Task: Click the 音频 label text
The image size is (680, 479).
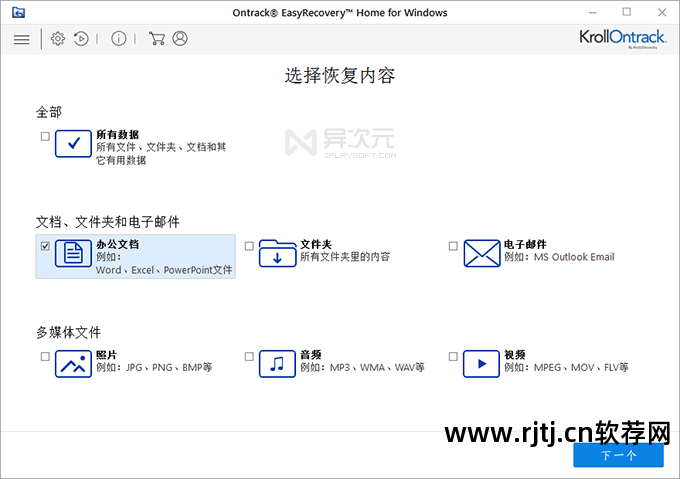Action: point(311,355)
